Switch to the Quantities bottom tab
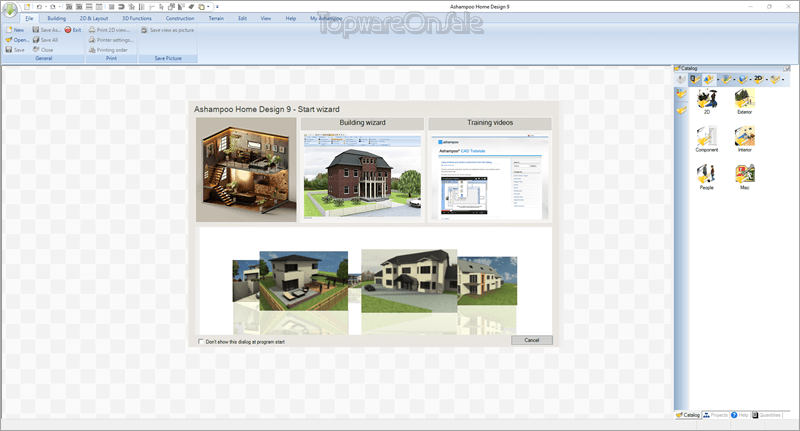Image resolution: width=800 pixels, height=431 pixels. click(766, 415)
